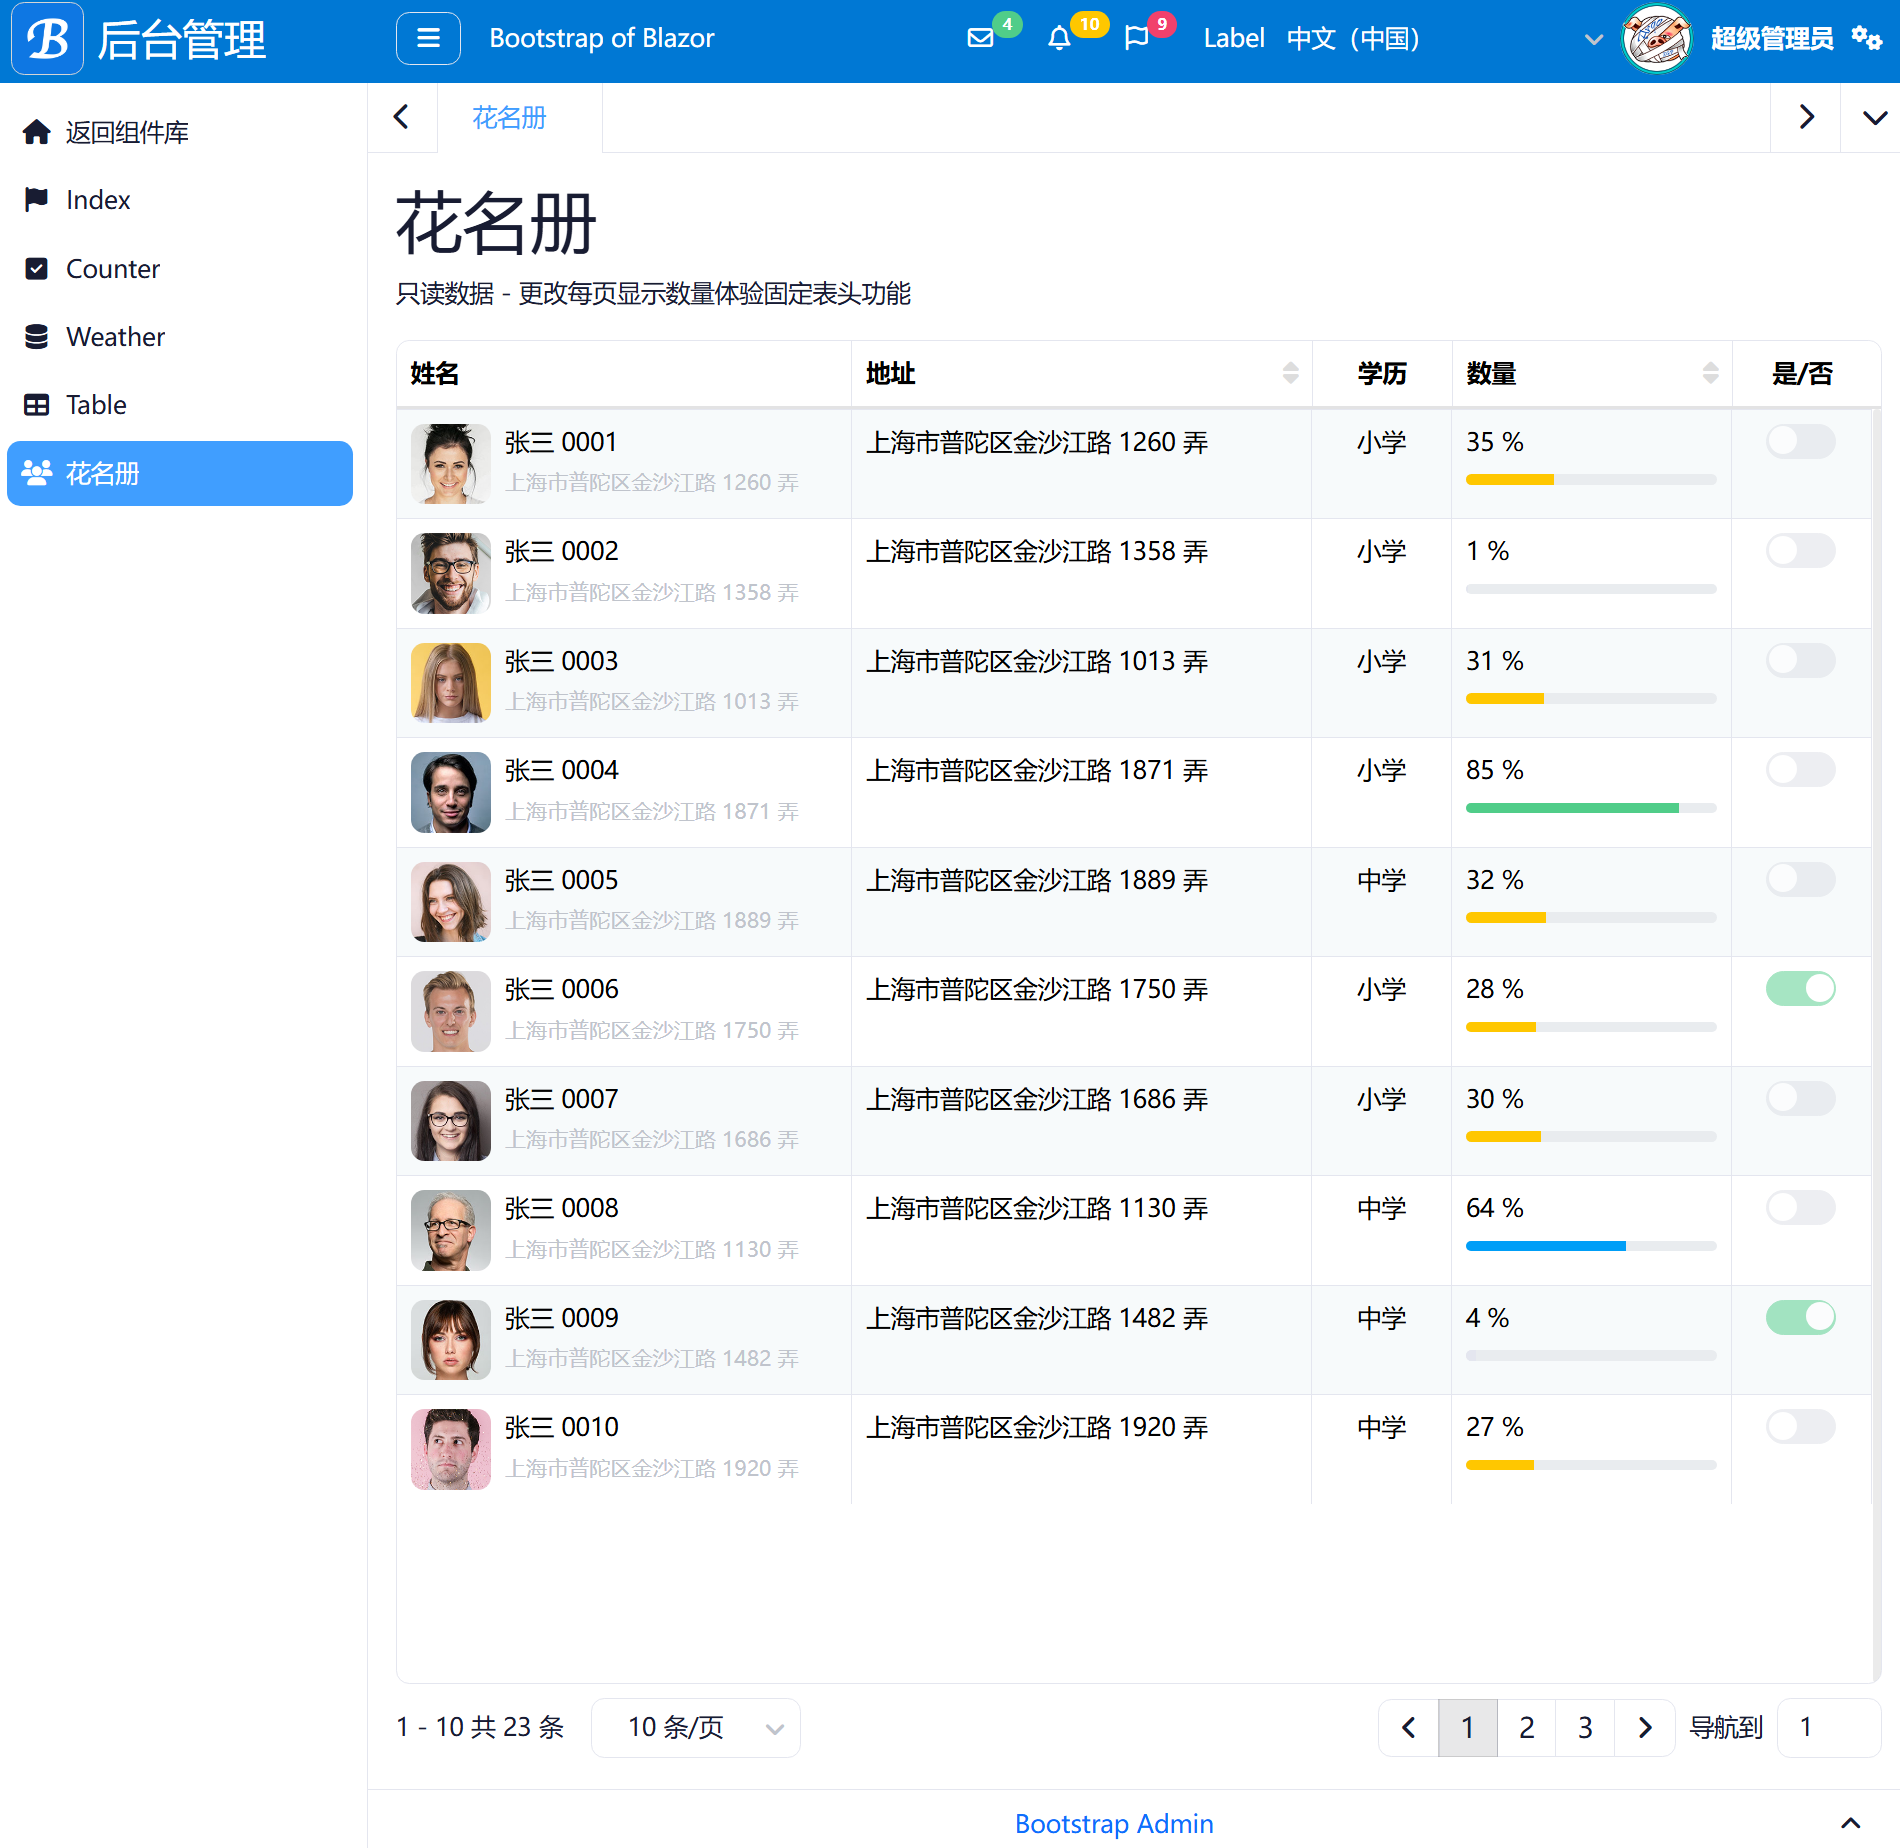Toggle the switch for 张三 0005
Image resolution: width=1900 pixels, height=1848 pixels.
point(1800,879)
